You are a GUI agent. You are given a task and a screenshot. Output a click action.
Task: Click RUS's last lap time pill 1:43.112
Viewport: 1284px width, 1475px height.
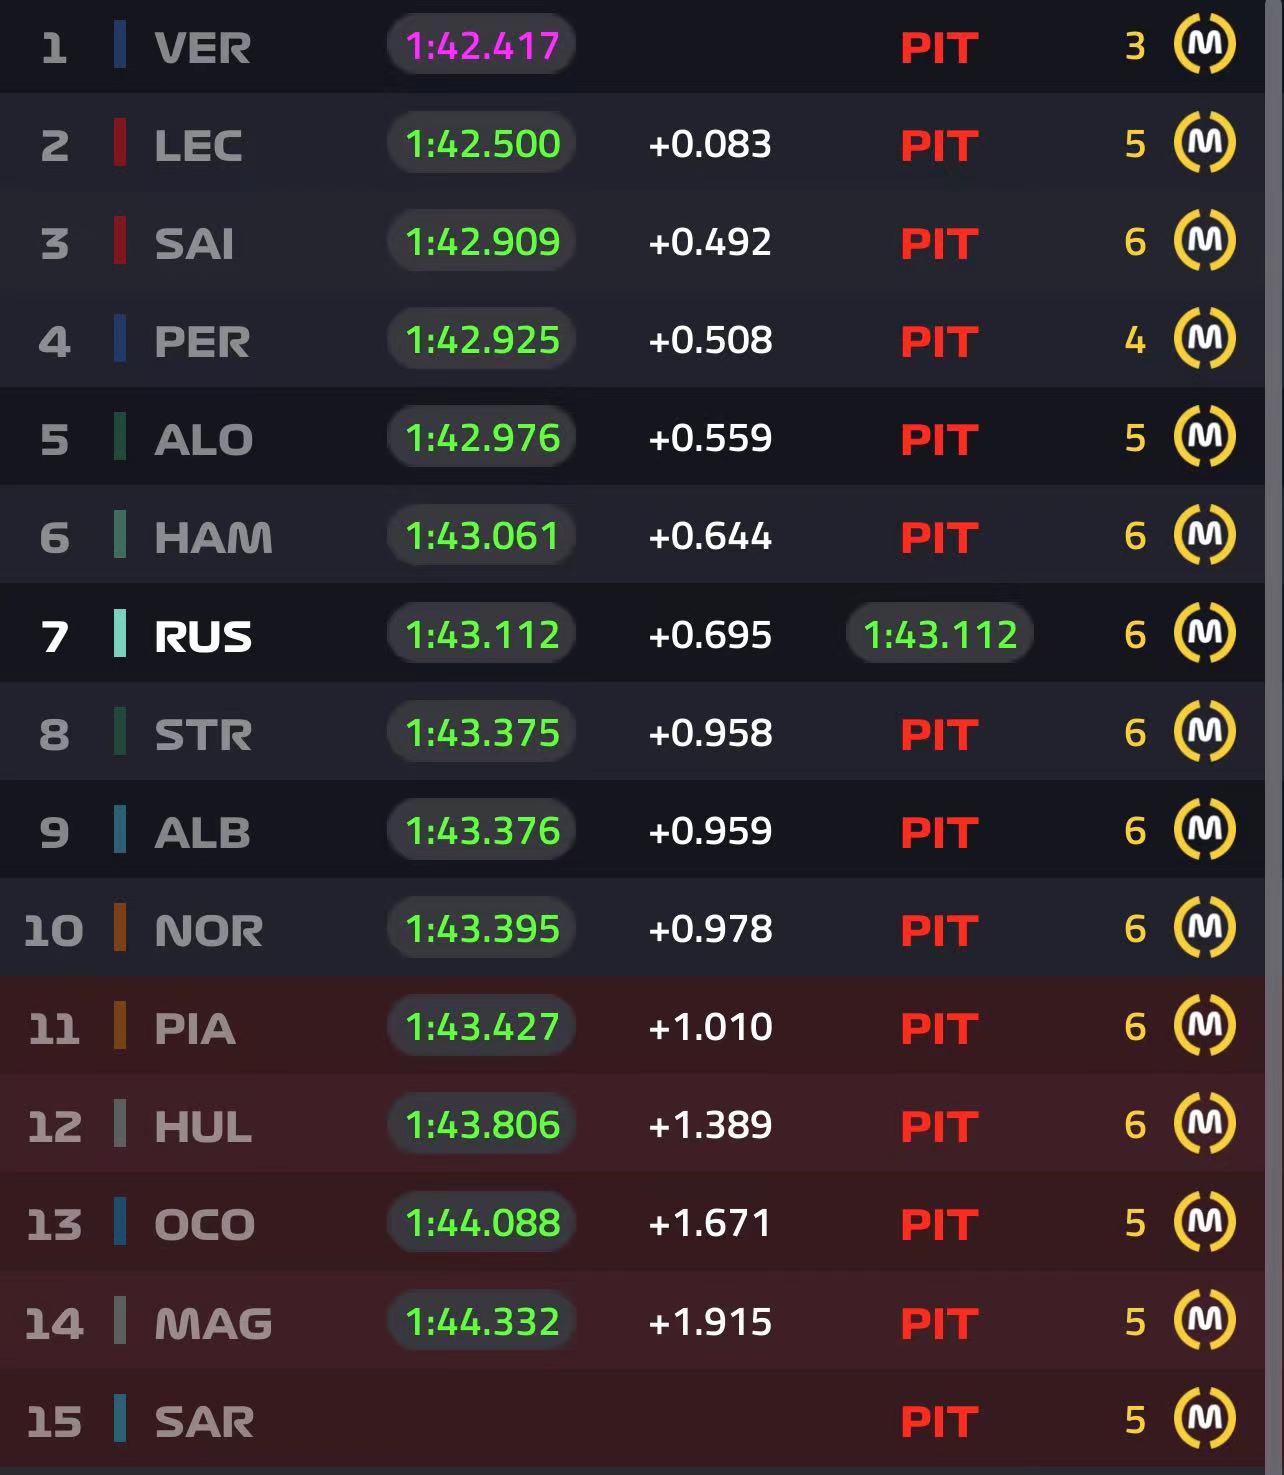click(939, 634)
